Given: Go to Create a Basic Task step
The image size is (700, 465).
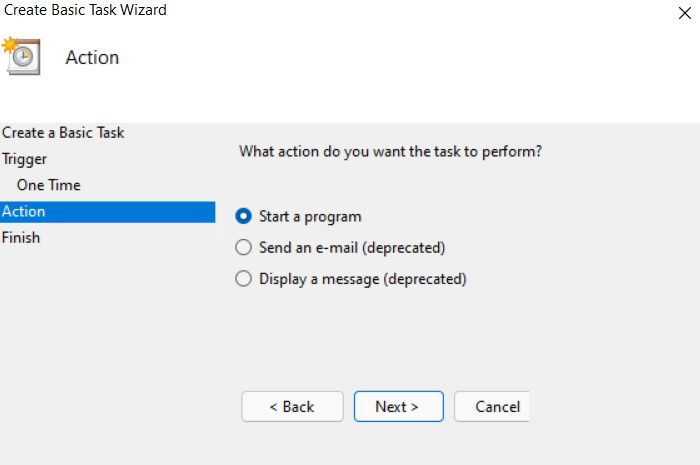Looking at the screenshot, I should pos(63,133).
